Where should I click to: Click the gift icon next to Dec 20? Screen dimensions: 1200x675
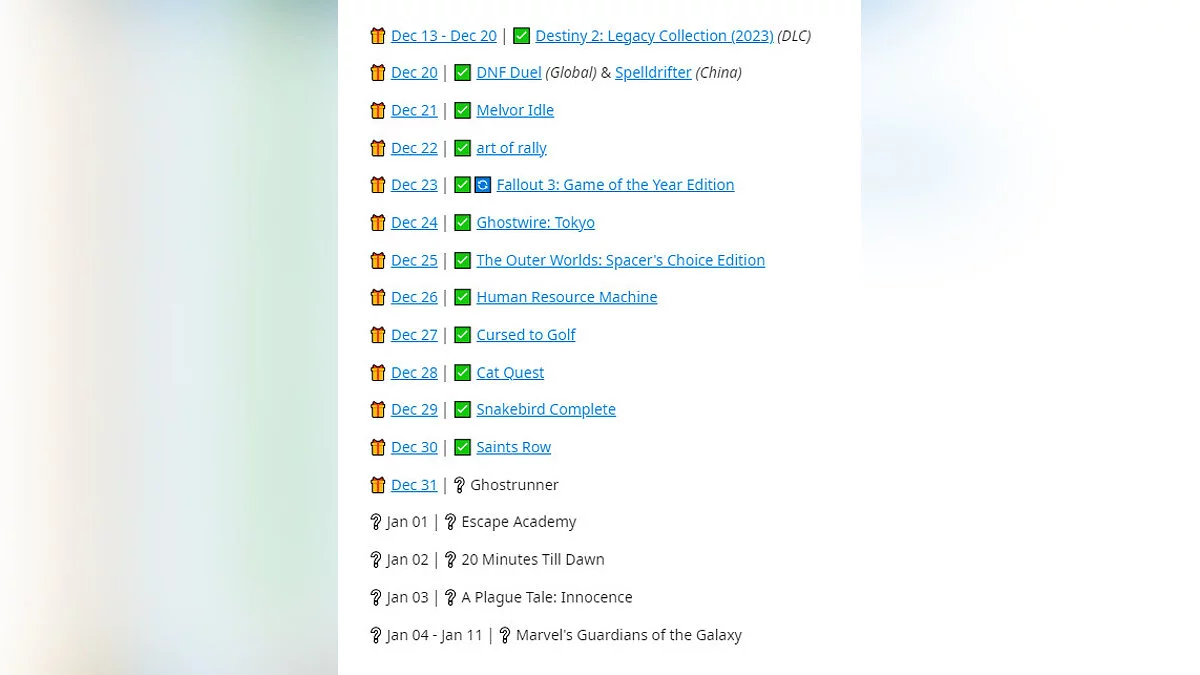(x=378, y=73)
